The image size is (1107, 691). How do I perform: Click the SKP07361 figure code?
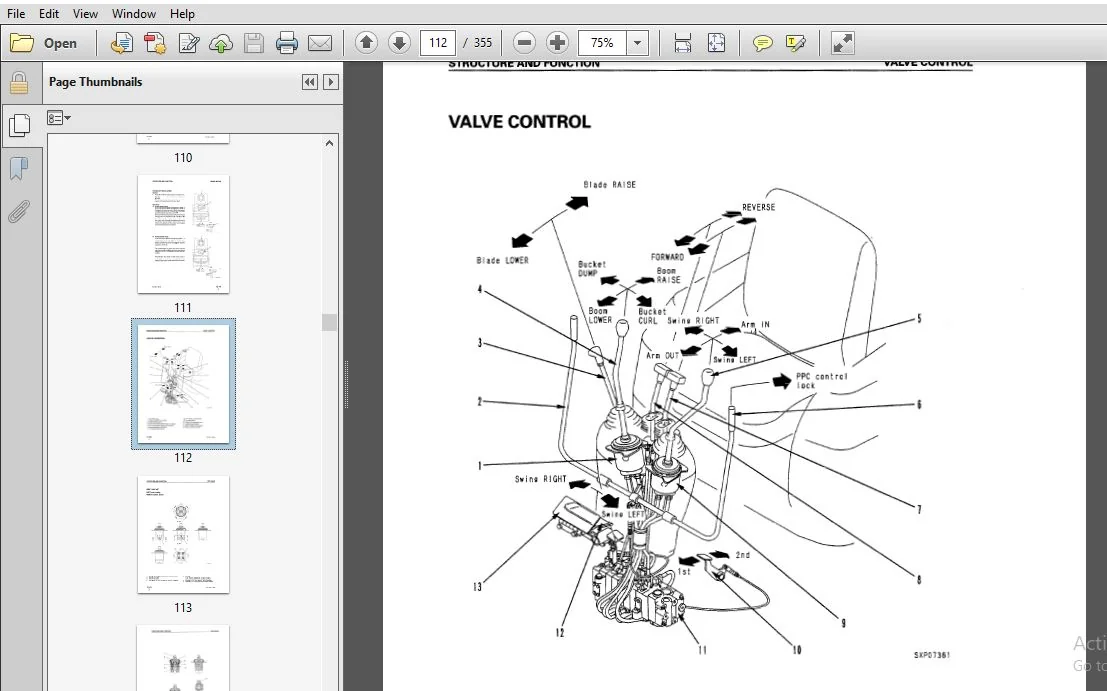932,655
